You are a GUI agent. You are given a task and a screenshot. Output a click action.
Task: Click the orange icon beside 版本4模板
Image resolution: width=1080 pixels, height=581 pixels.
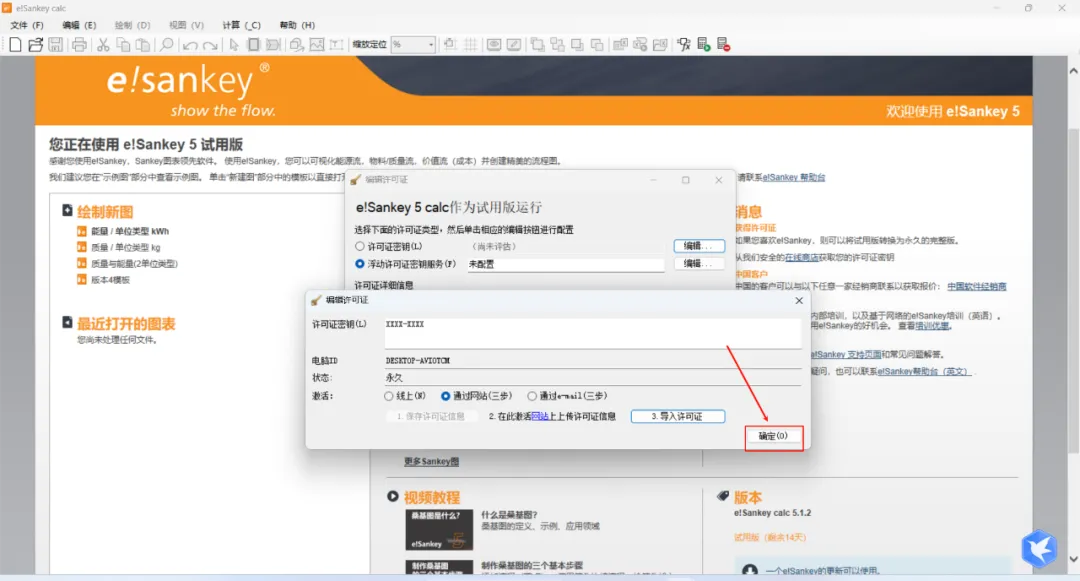(81, 279)
